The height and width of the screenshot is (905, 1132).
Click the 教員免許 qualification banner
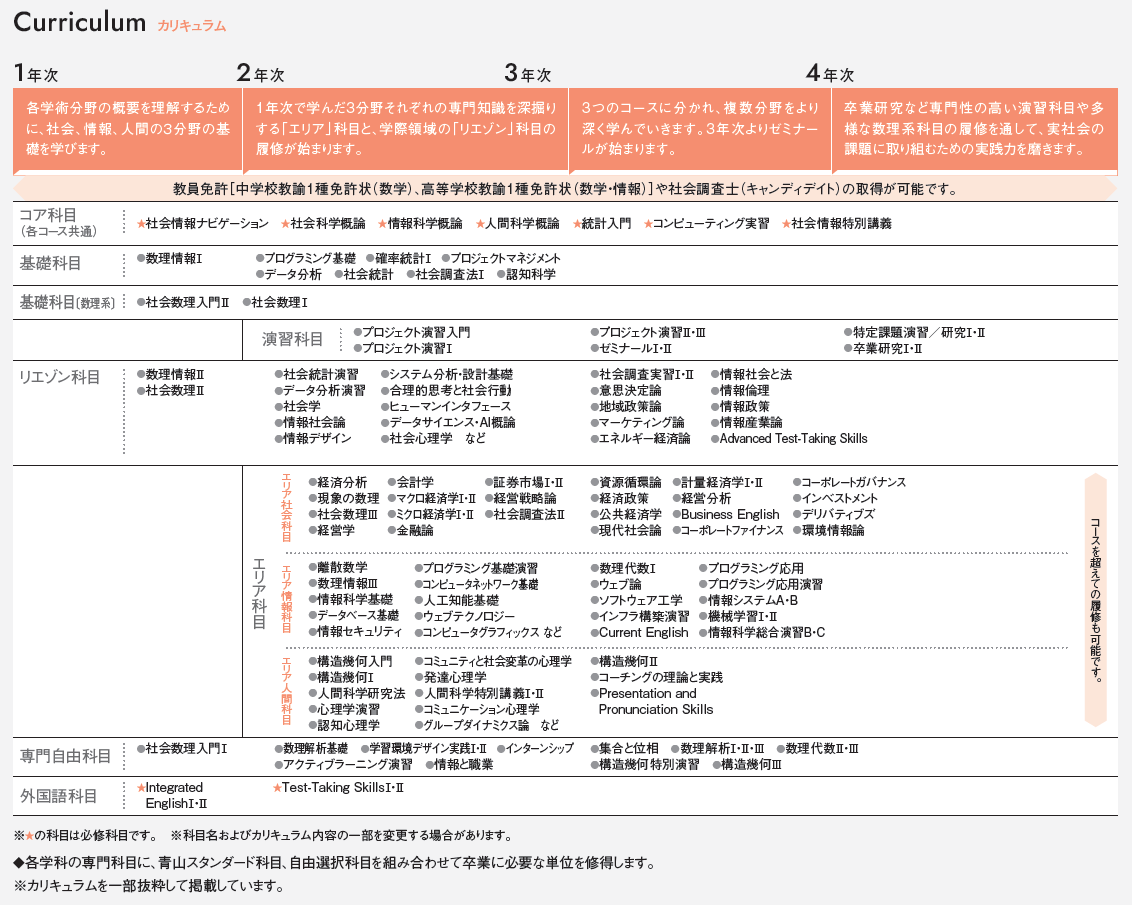[565, 188]
